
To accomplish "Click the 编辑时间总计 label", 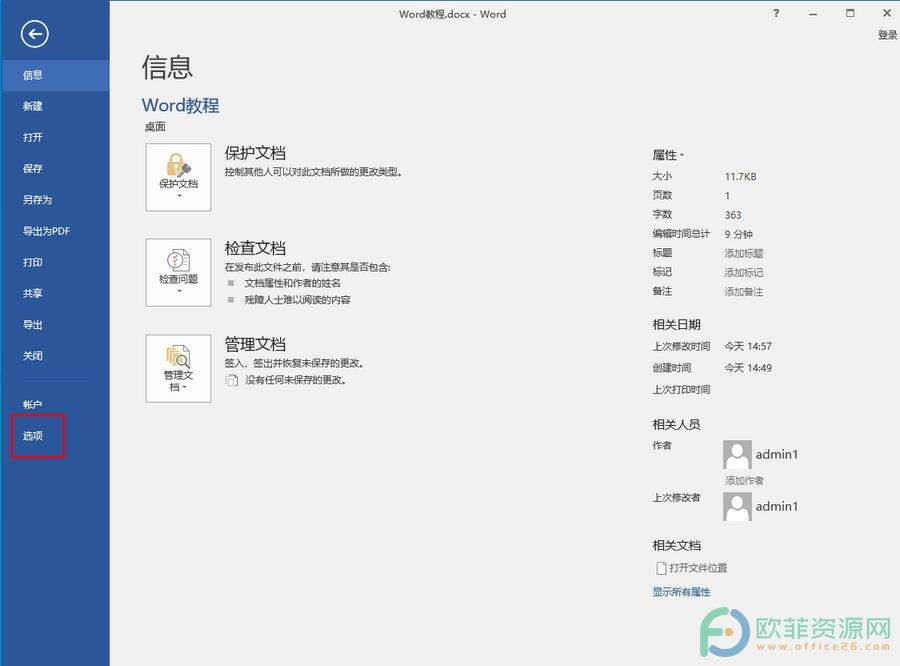I will (x=681, y=234).
